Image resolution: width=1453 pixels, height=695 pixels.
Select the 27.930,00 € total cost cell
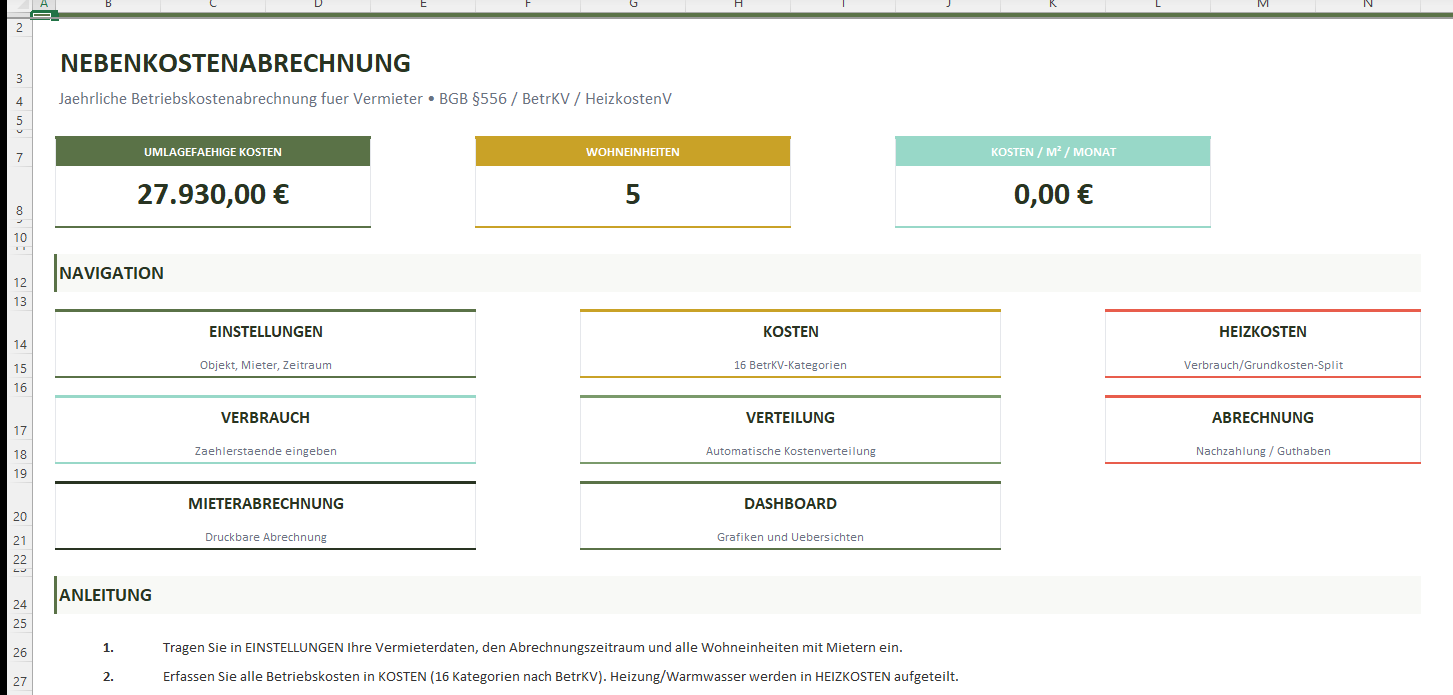pos(213,195)
